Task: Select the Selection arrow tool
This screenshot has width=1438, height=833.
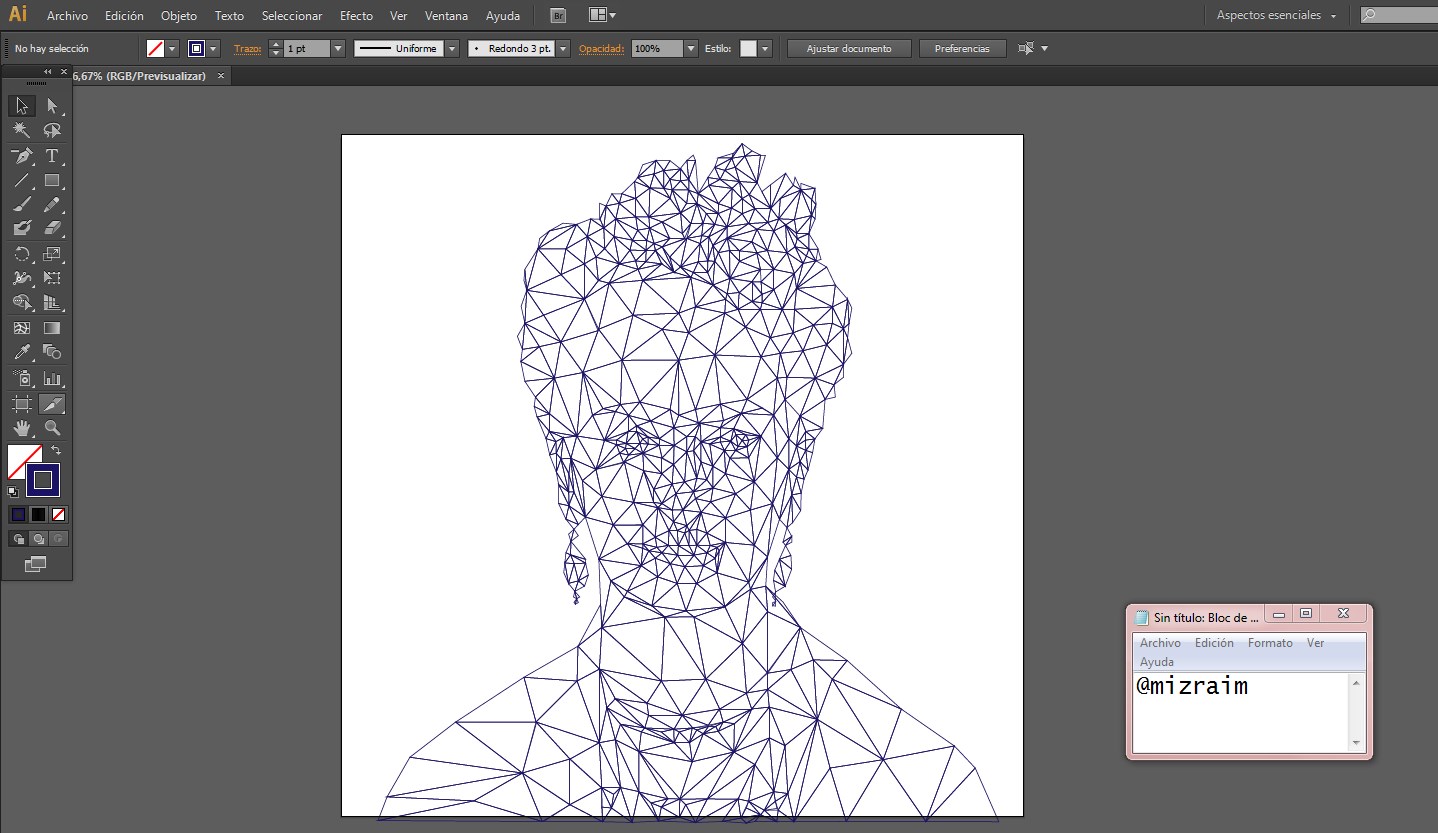Action: click(22, 106)
